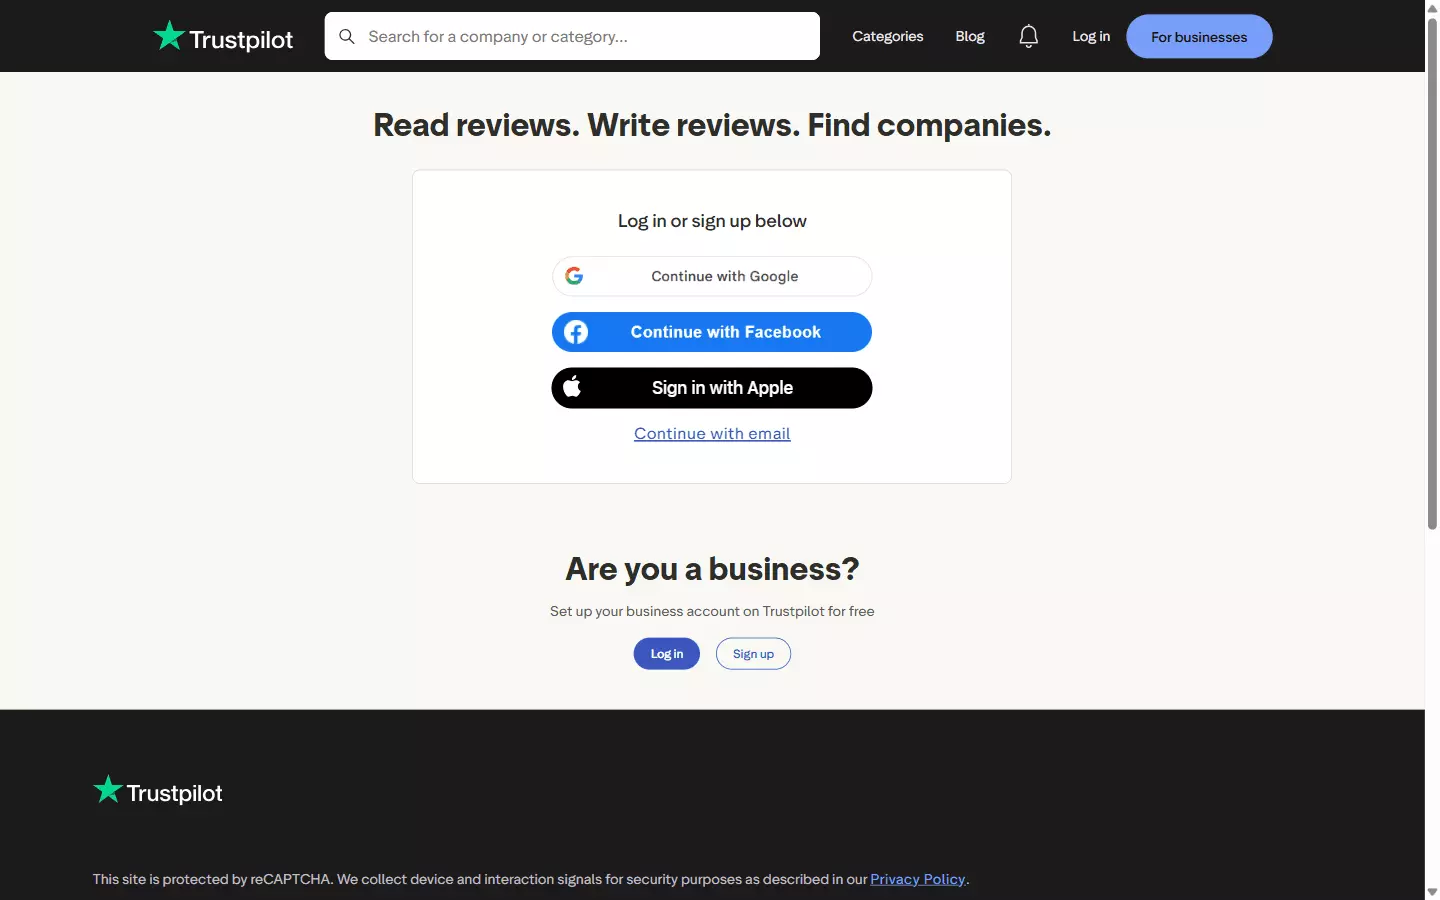The height and width of the screenshot is (900, 1440).
Task: Click the "Log in or sign up below" text
Action: tap(712, 221)
